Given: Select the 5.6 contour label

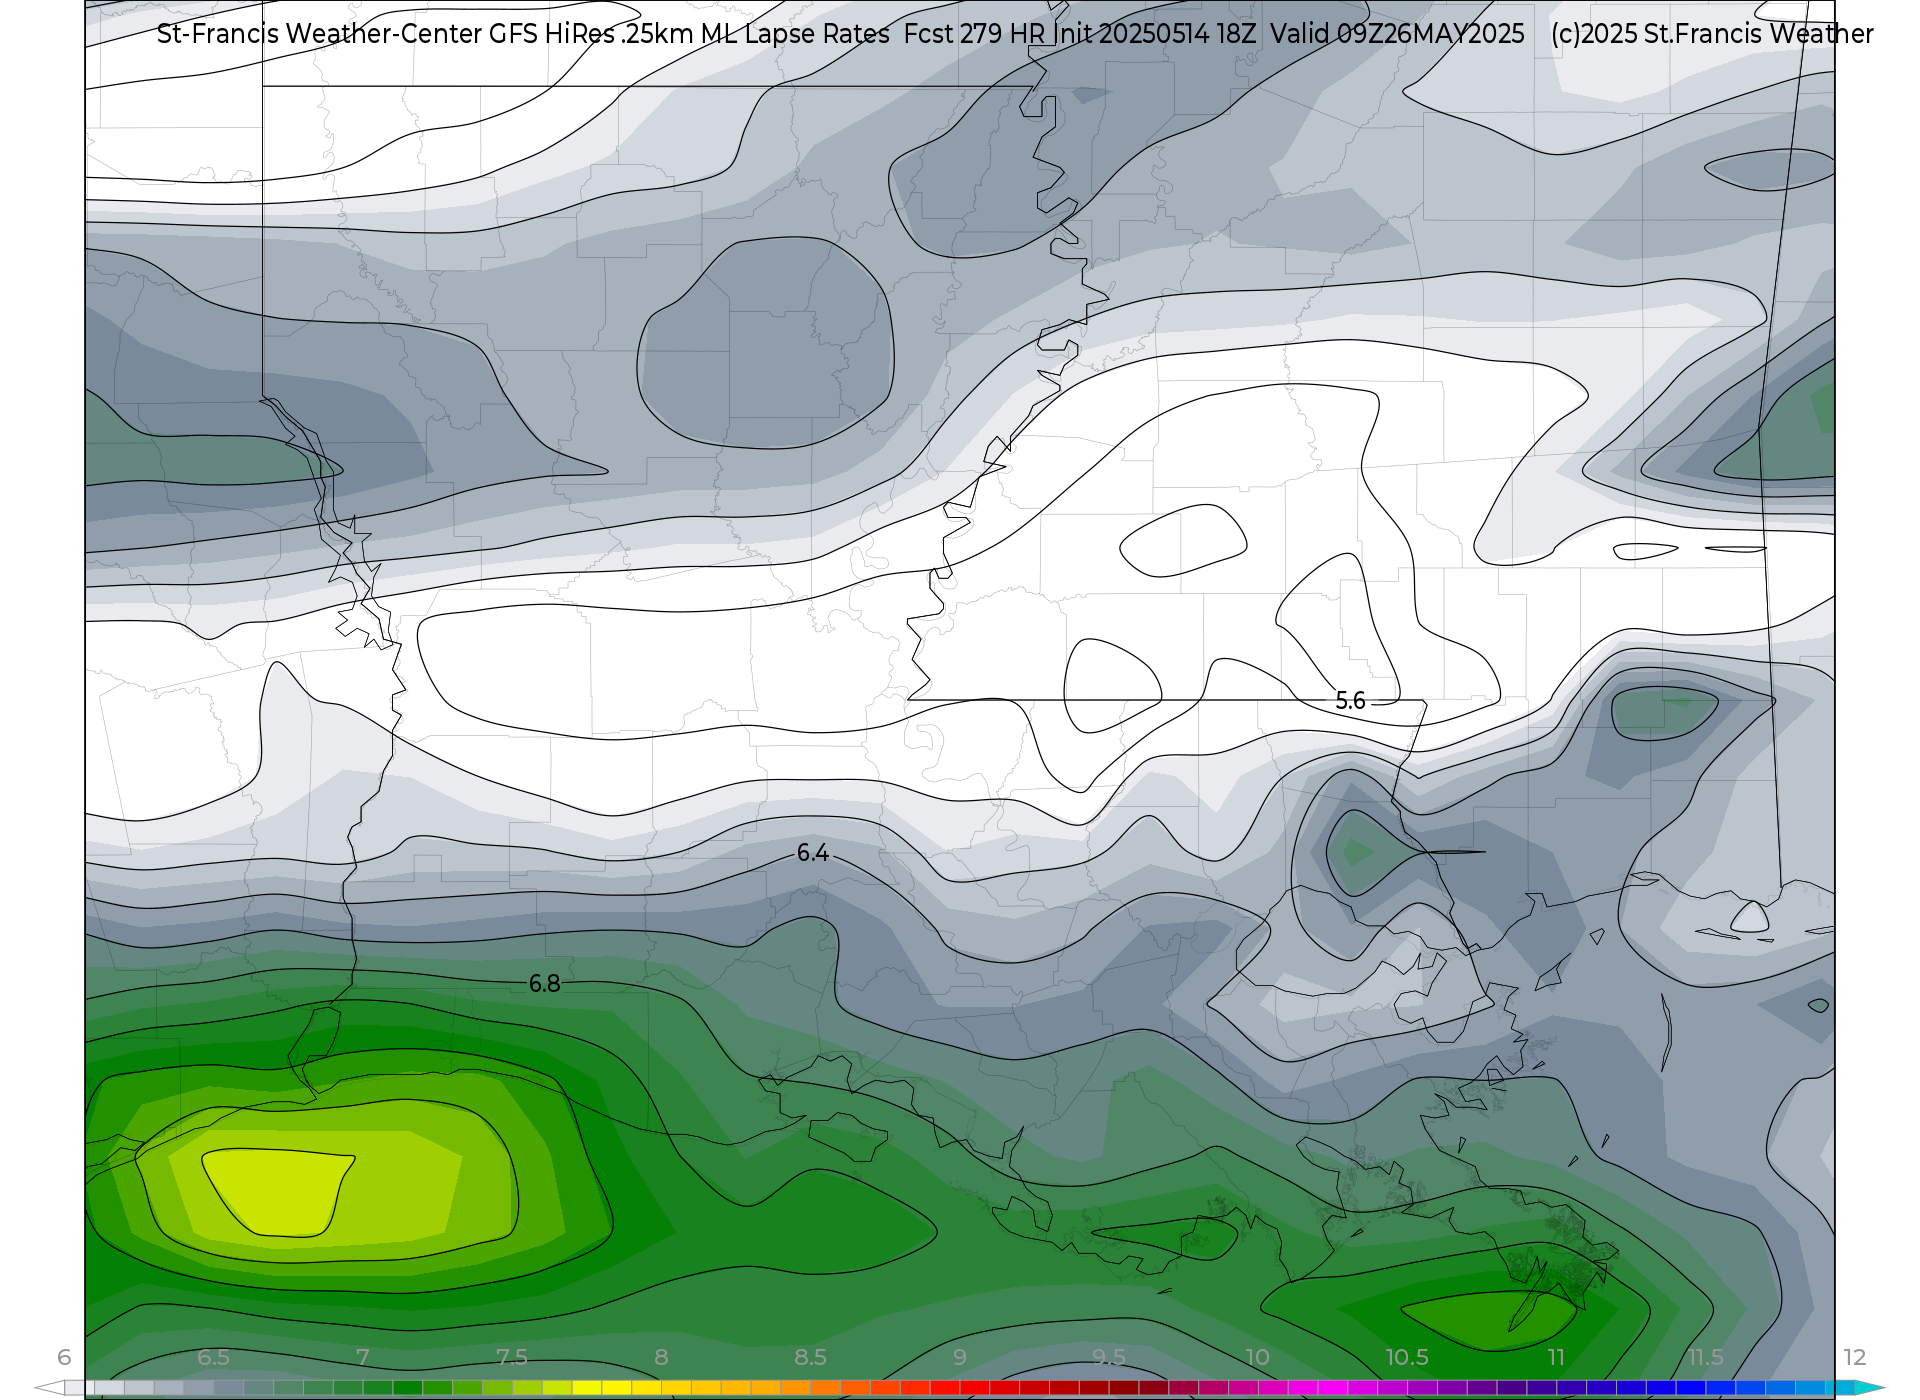Looking at the screenshot, I should pos(1350,701).
